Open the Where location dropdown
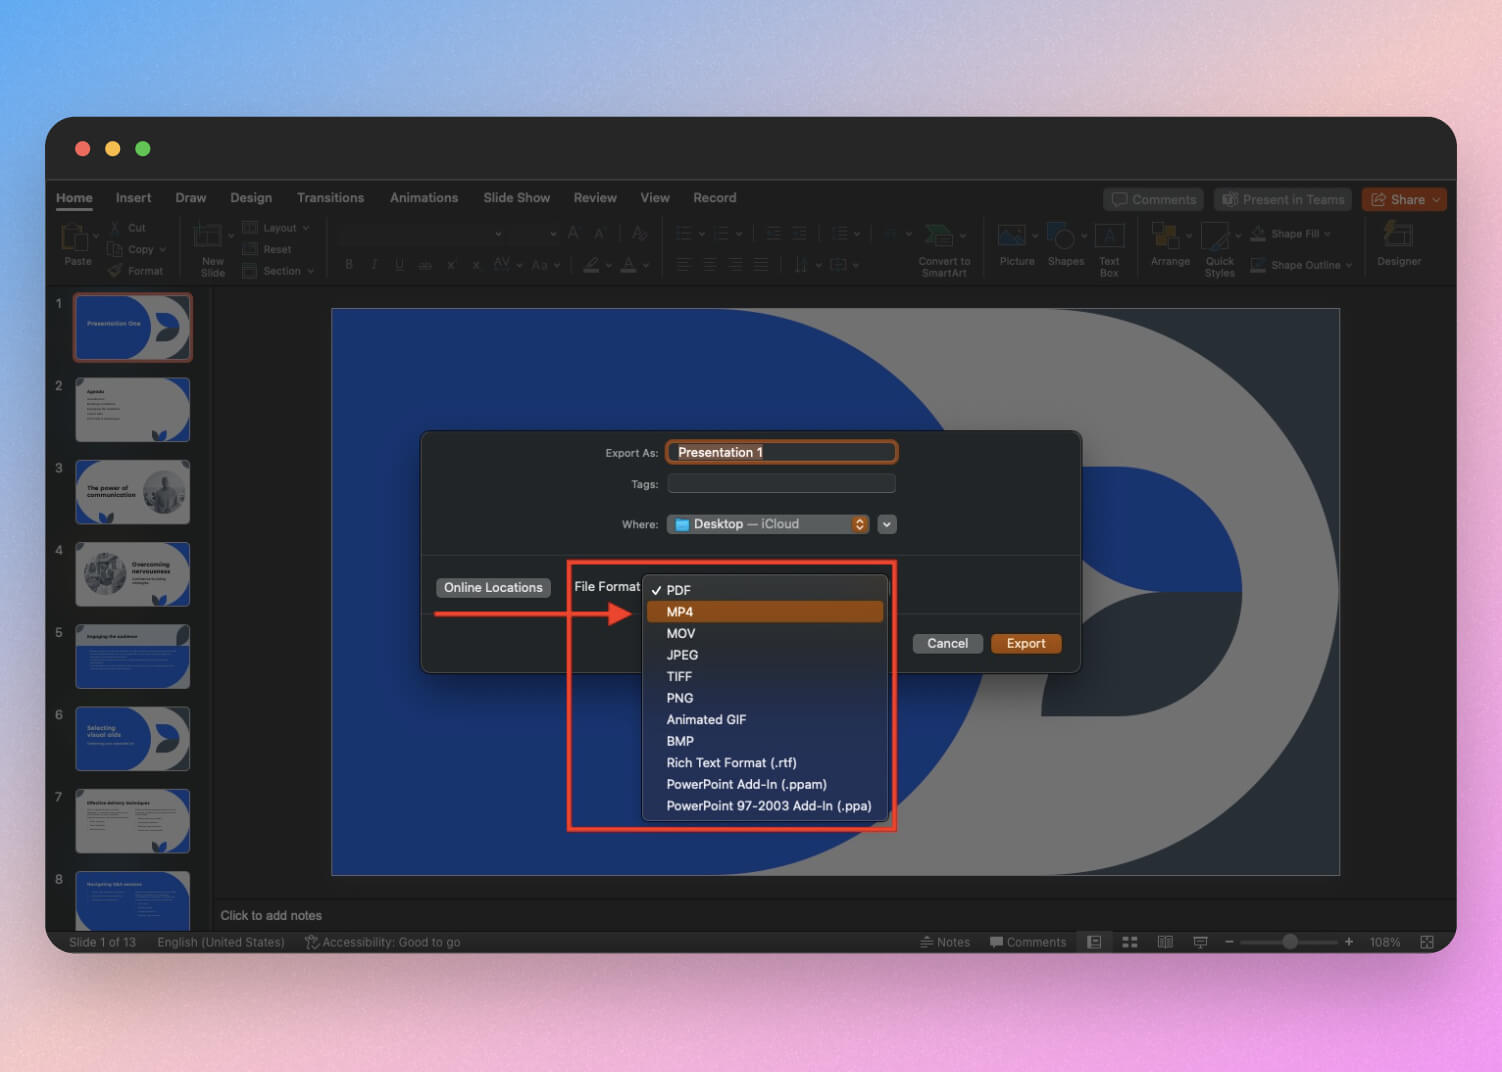 [768, 523]
